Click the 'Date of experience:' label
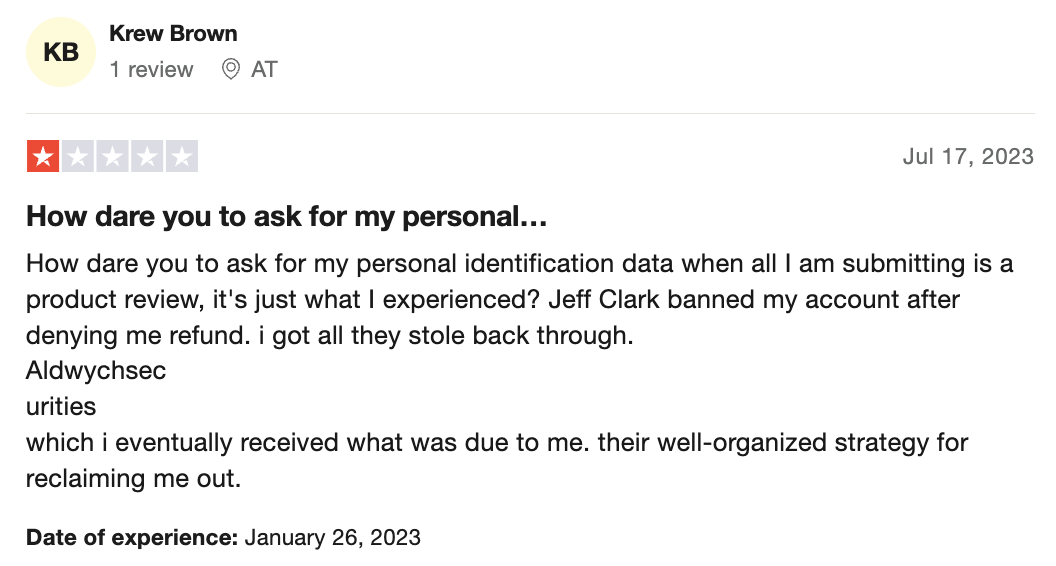 [132, 538]
